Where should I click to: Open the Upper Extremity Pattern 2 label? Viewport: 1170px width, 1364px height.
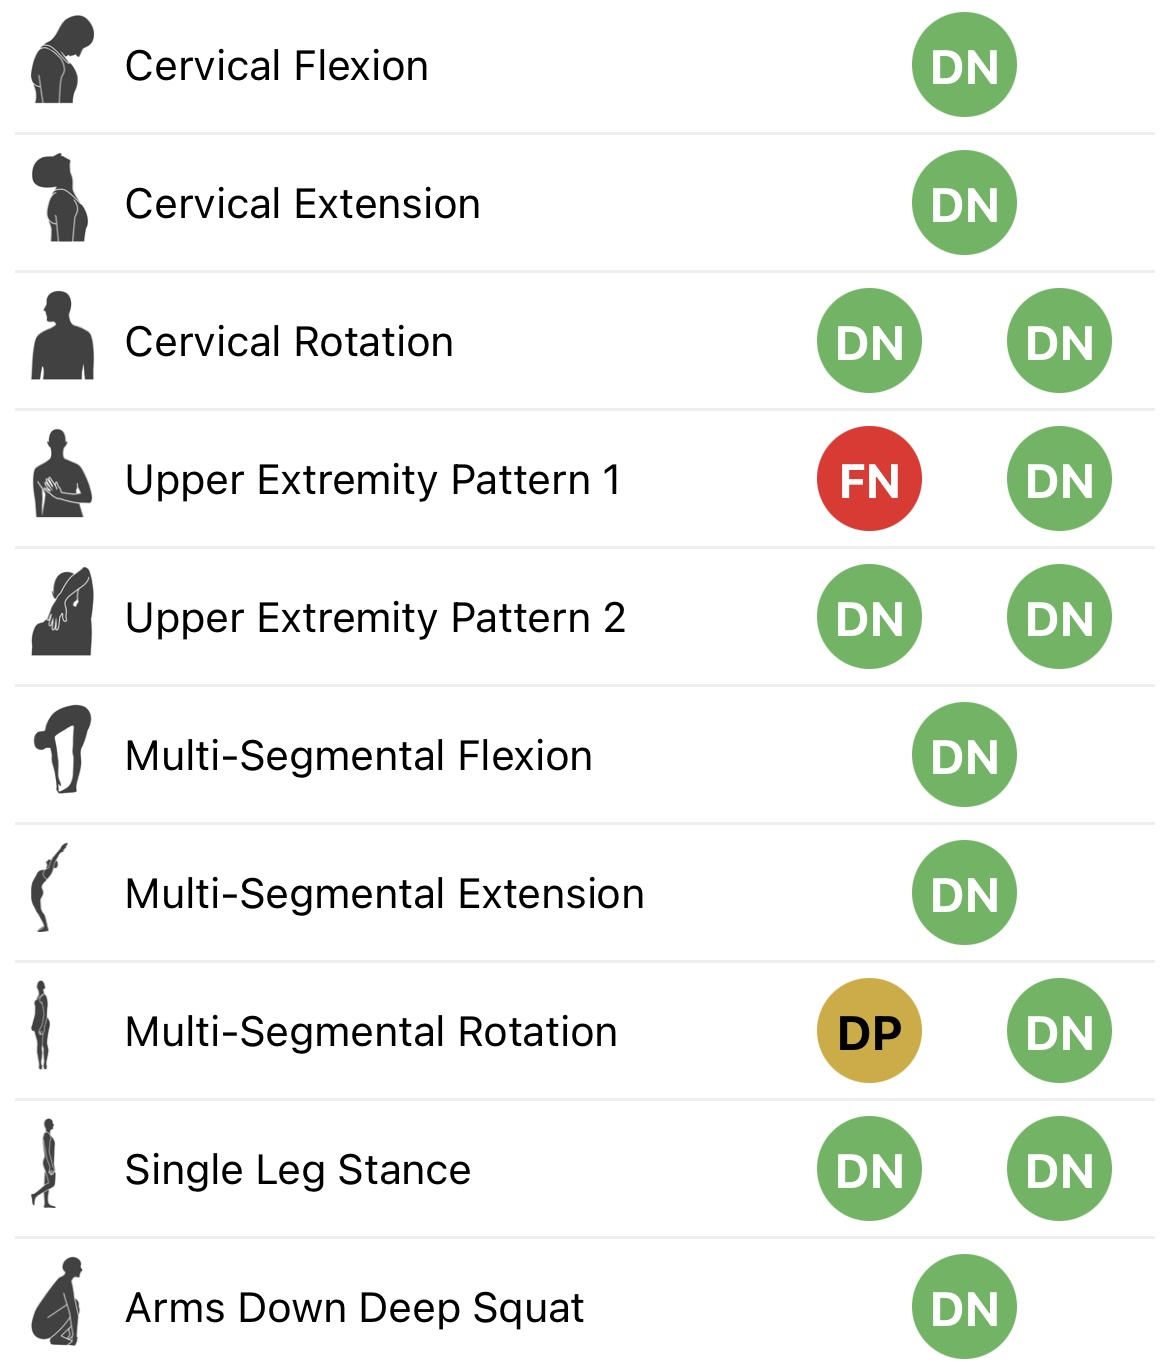tap(375, 618)
